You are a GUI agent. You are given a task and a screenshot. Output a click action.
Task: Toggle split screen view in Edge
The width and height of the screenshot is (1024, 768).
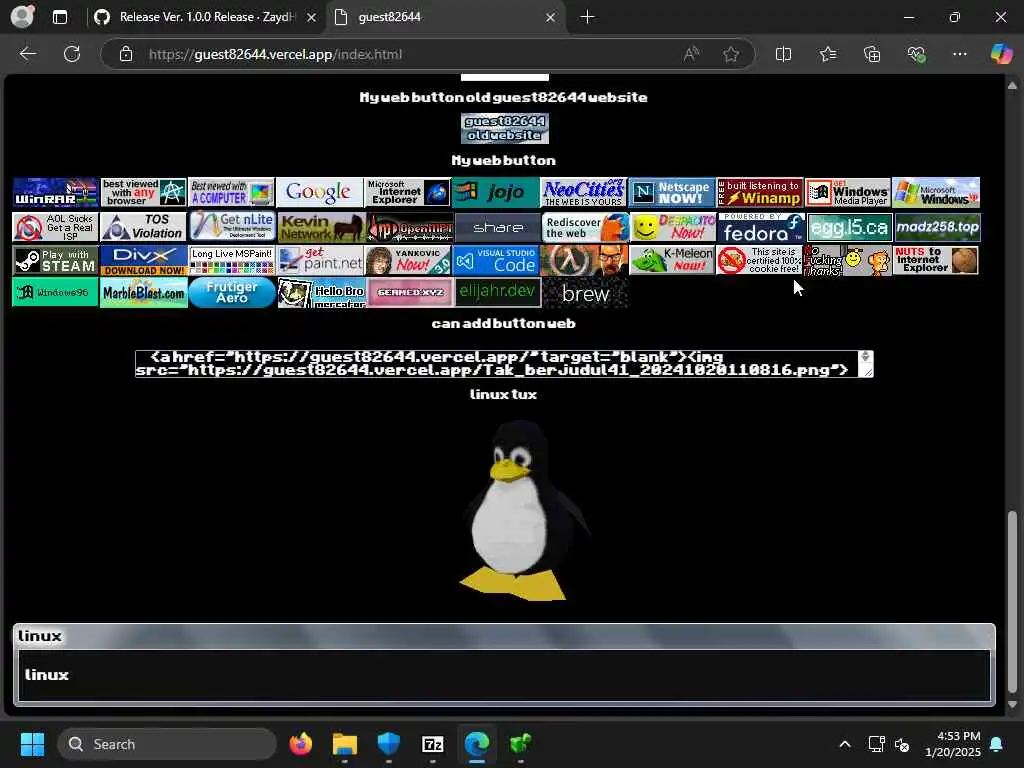[x=783, y=54]
